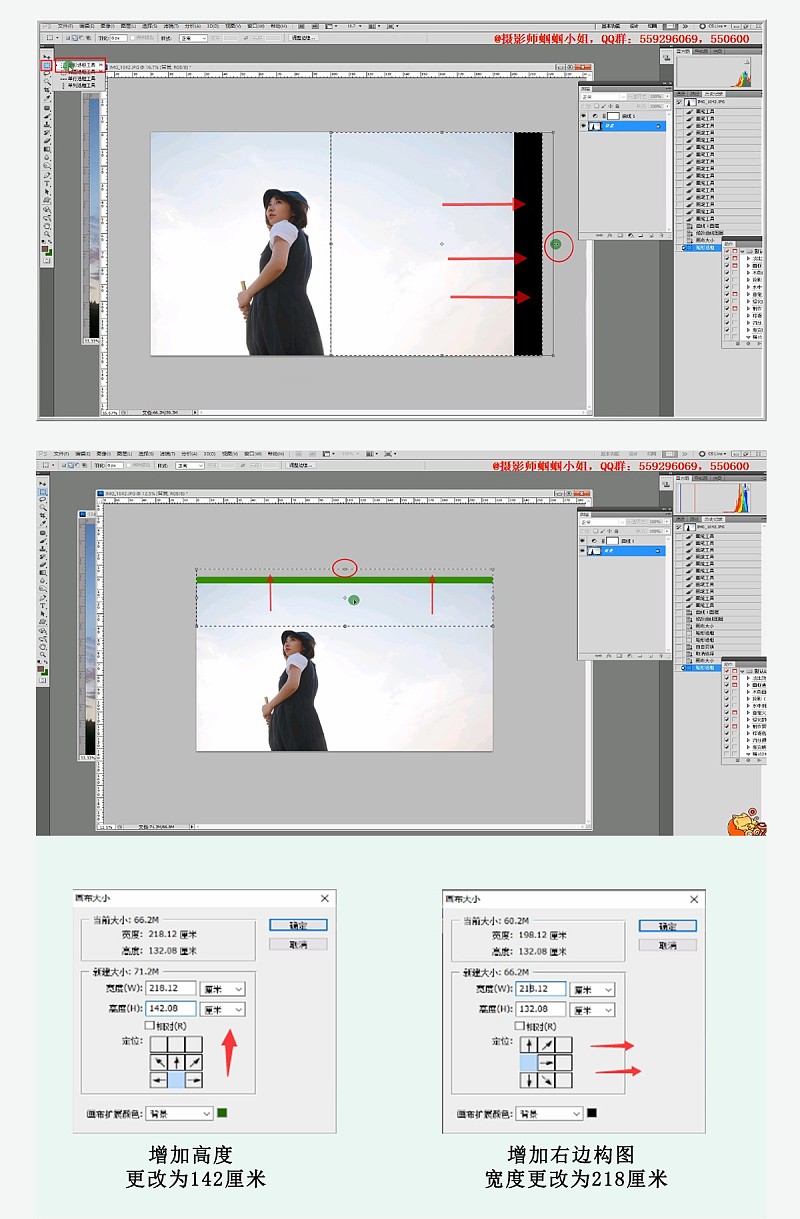Click width field in the green-swatch dialog
This screenshot has height=1219, width=800.
point(171,988)
